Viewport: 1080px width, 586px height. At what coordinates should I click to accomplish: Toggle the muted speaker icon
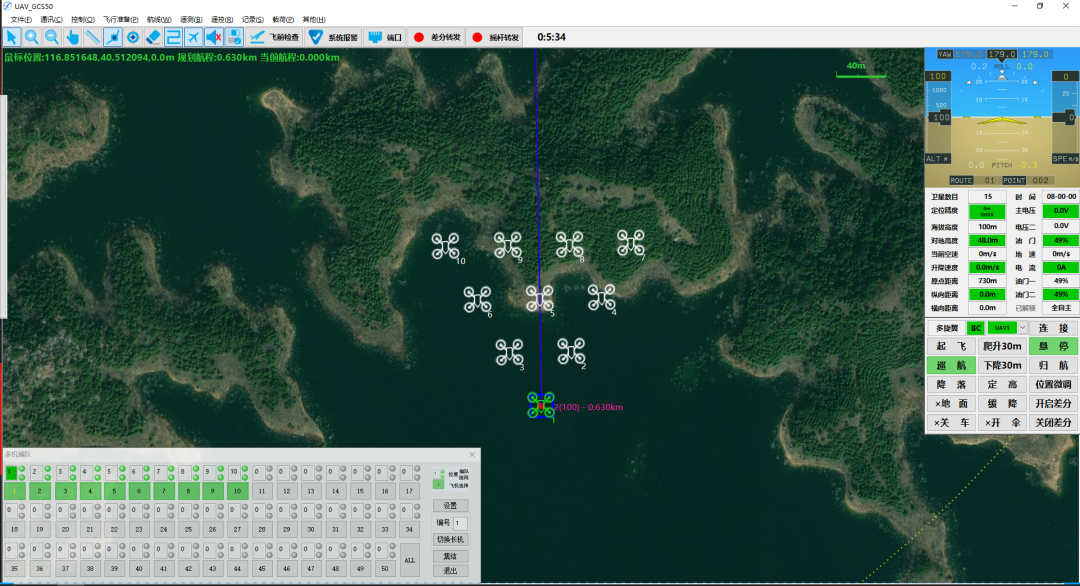(214, 37)
